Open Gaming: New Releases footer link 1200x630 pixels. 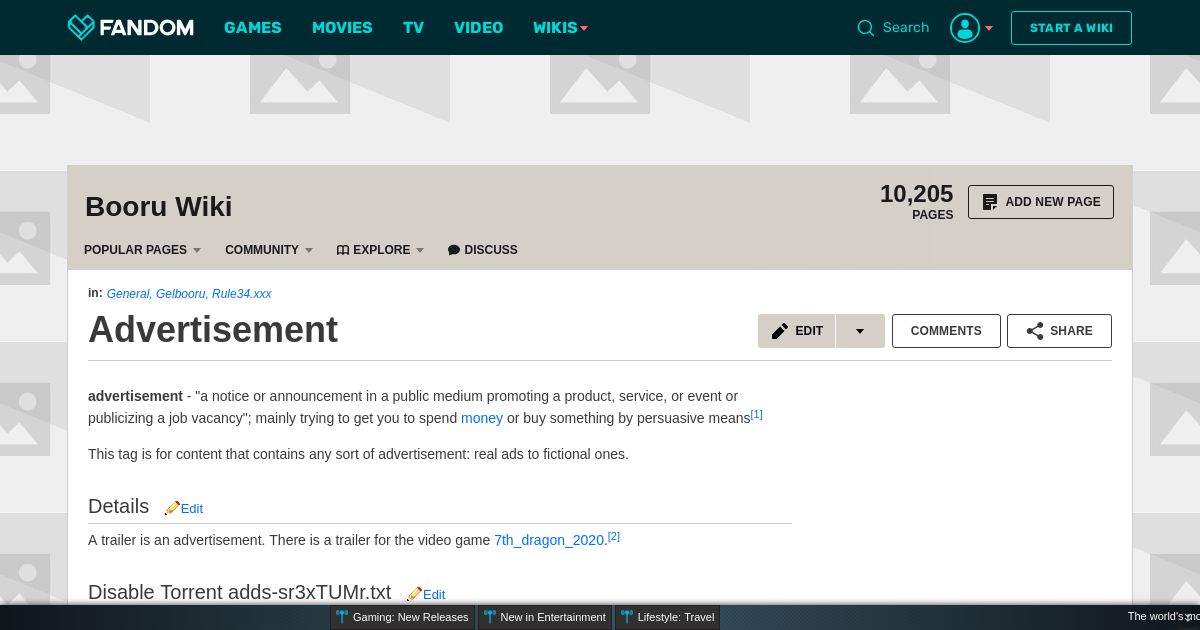pyautogui.click(x=403, y=617)
